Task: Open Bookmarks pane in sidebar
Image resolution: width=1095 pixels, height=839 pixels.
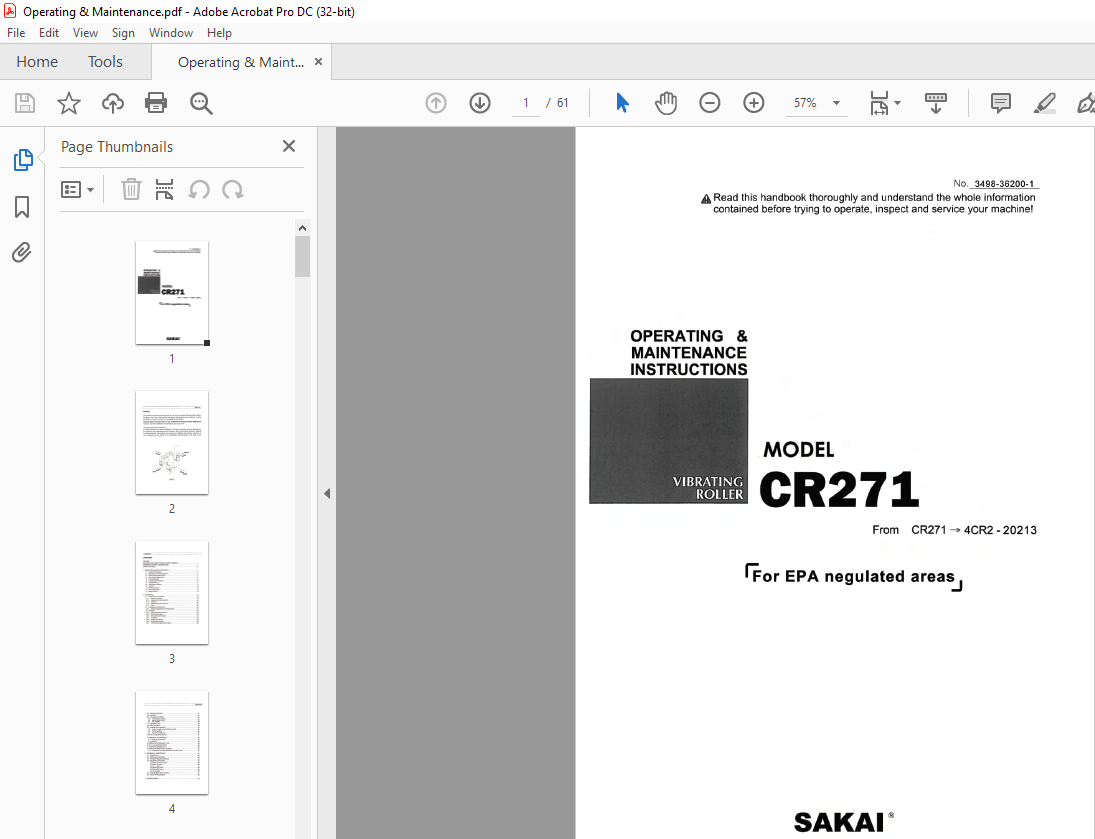Action: coord(22,207)
